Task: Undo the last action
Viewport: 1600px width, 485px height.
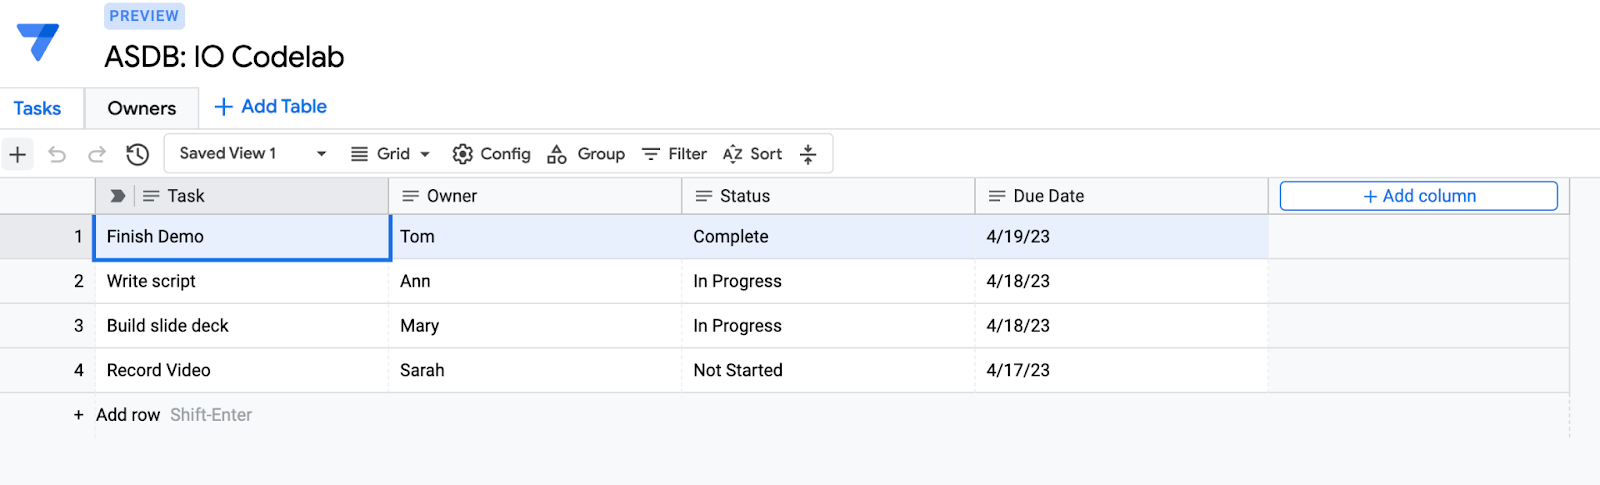Action: pos(57,154)
